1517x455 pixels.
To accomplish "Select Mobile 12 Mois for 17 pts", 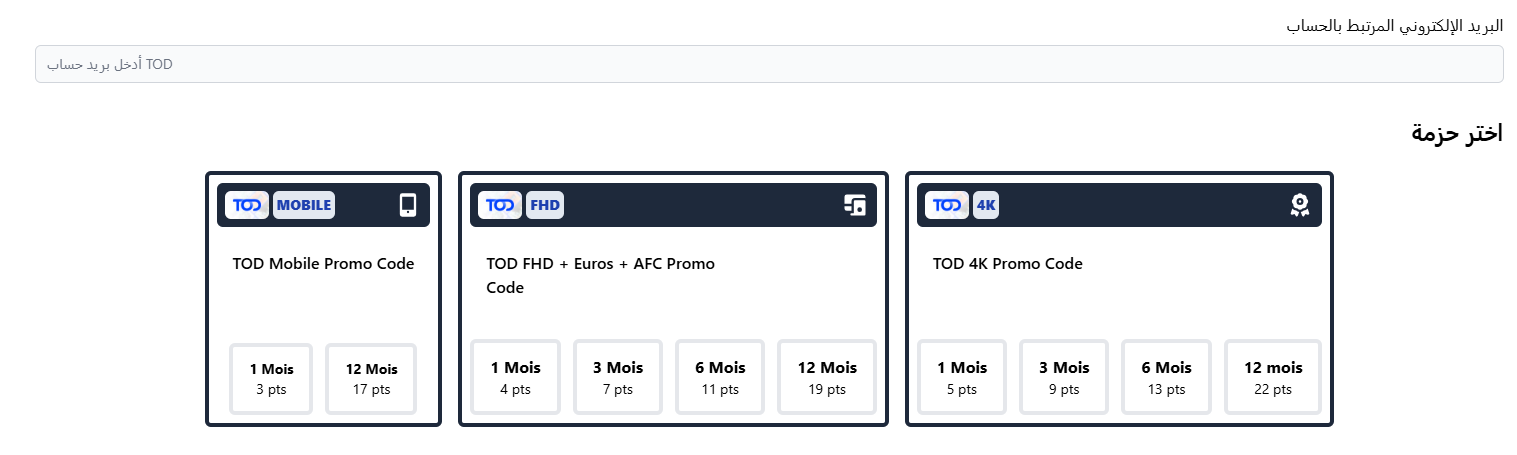I will coord(371,378).
